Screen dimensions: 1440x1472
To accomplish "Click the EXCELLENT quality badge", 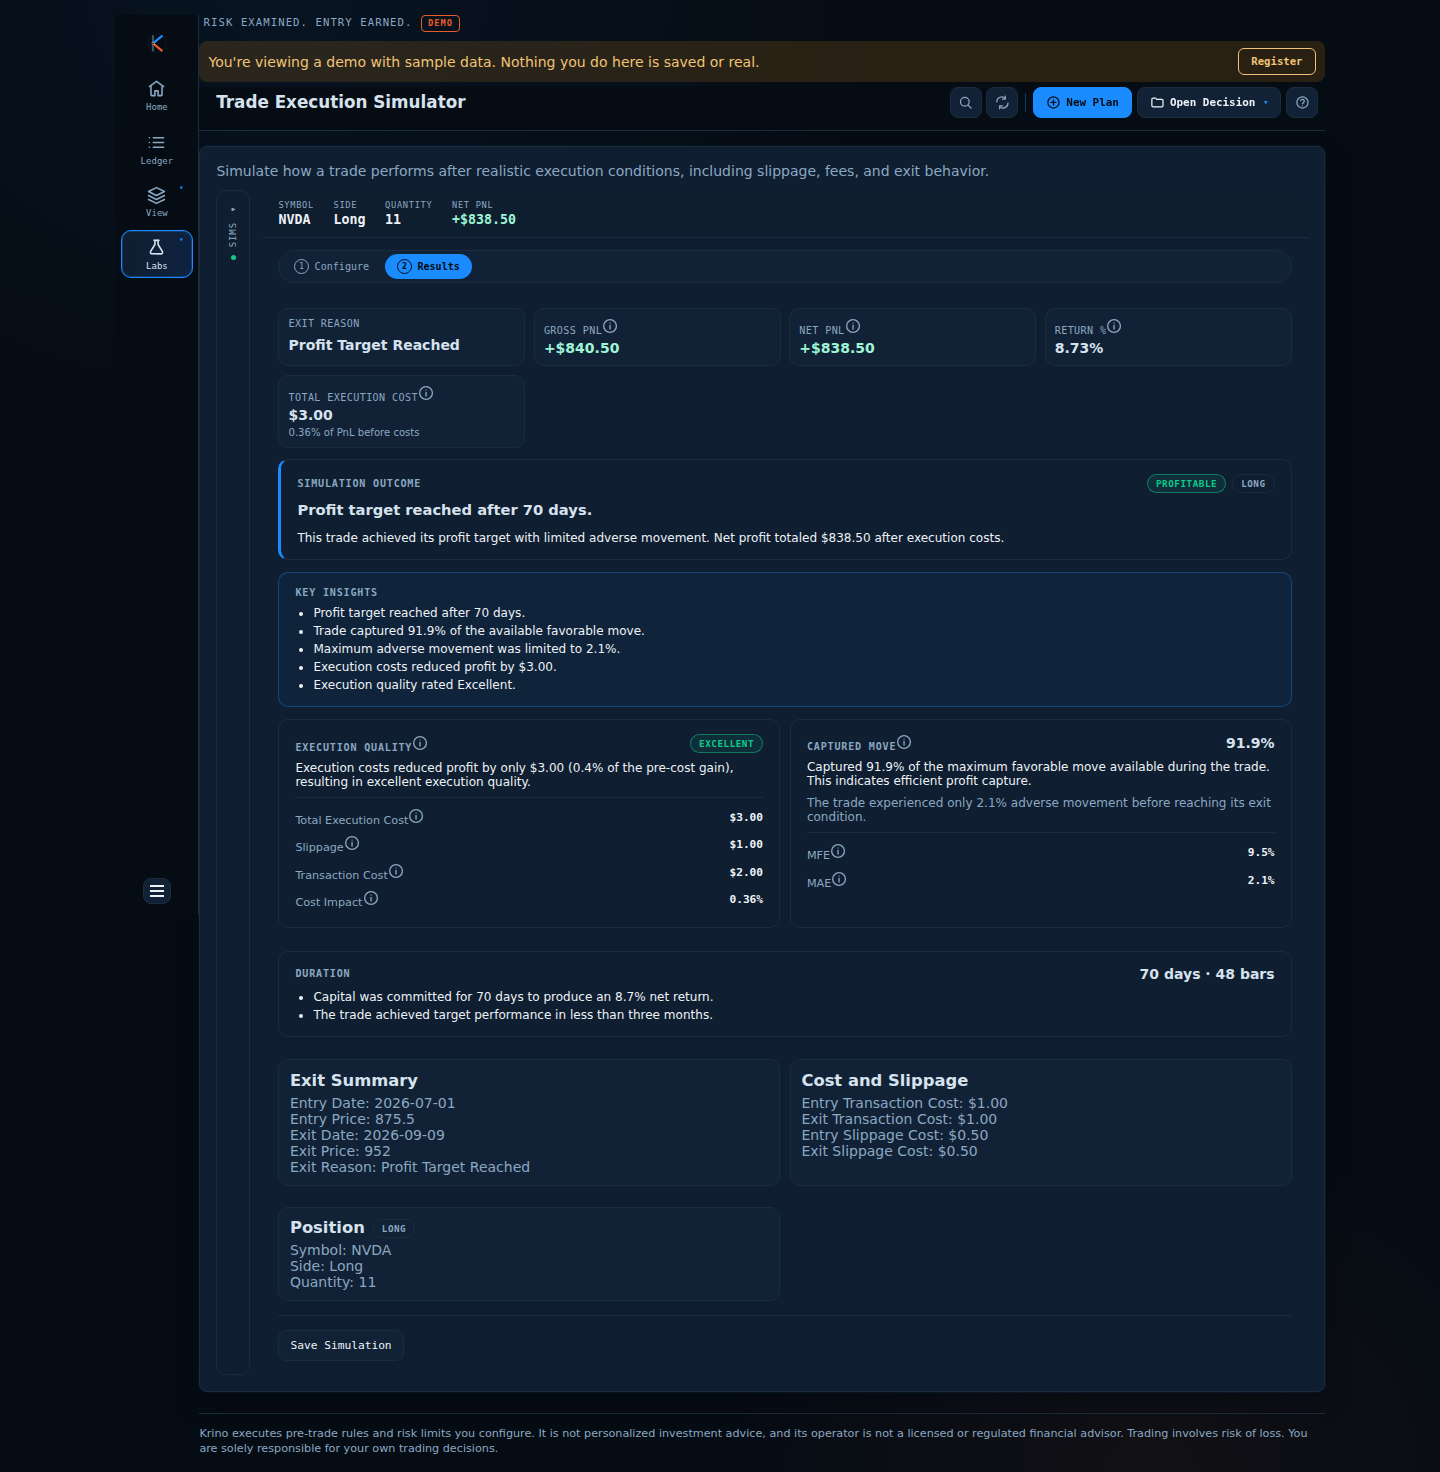I will tap(726, 744).
